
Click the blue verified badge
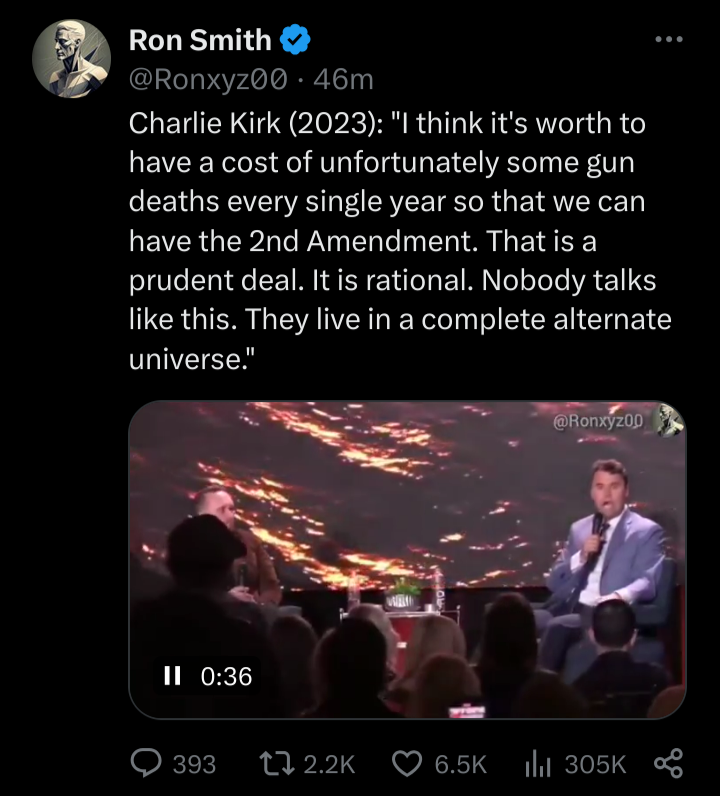(x=294, y=41)
